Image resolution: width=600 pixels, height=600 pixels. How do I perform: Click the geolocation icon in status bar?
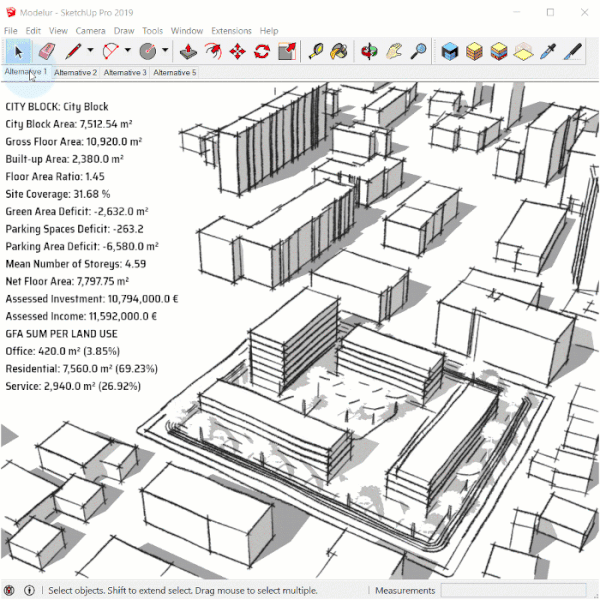pyautogui.click(x=9, y=590)
